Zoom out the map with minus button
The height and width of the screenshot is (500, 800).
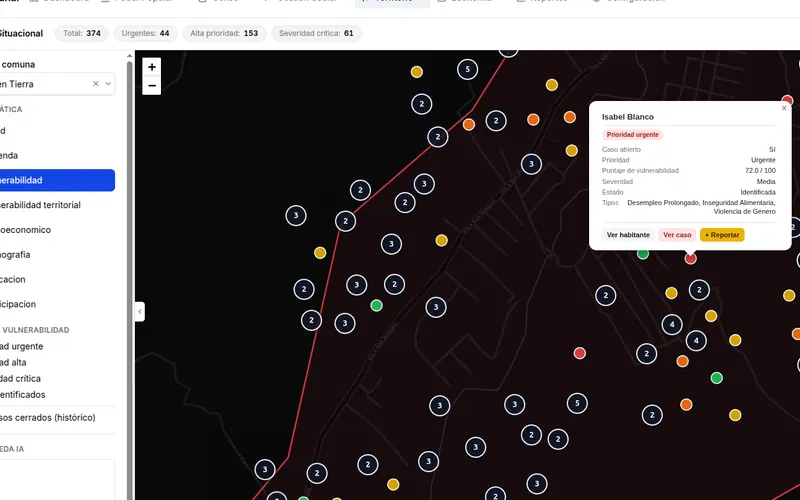pos(152,86)
